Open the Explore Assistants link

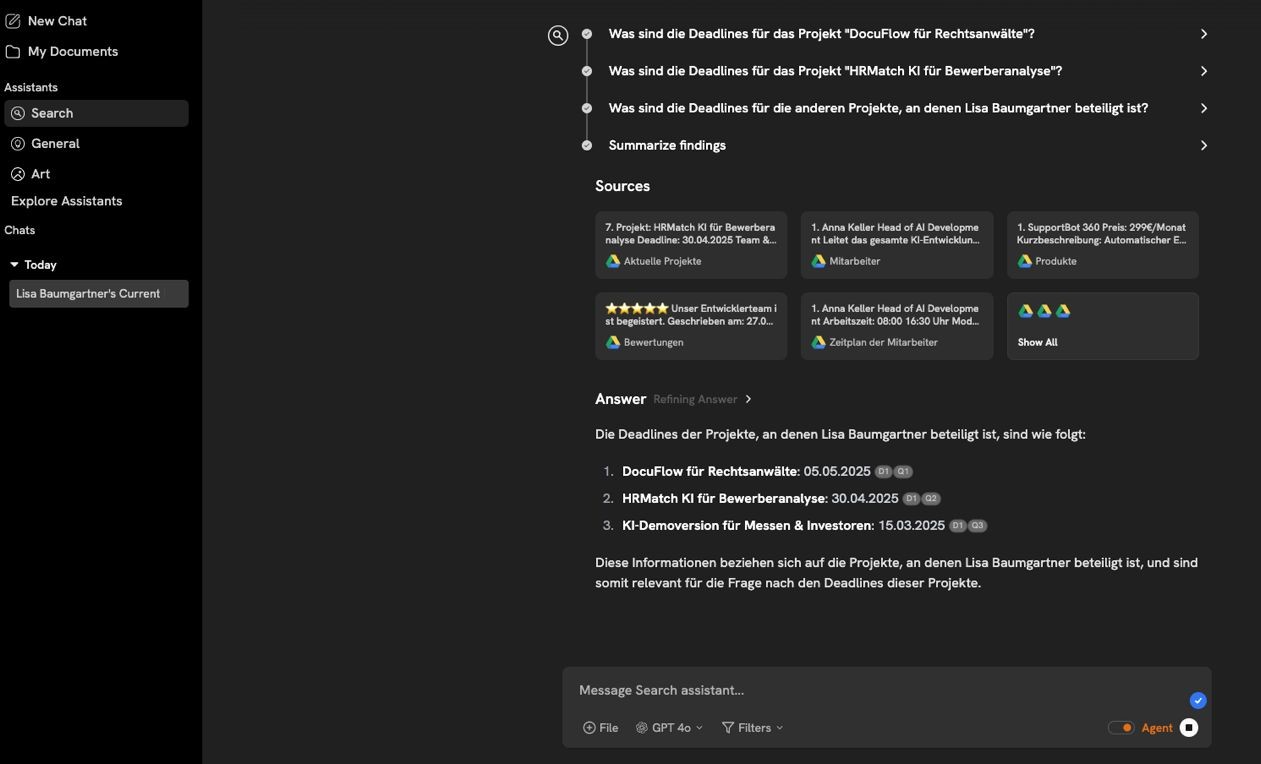pyautogui.click(x=66, y=201)
